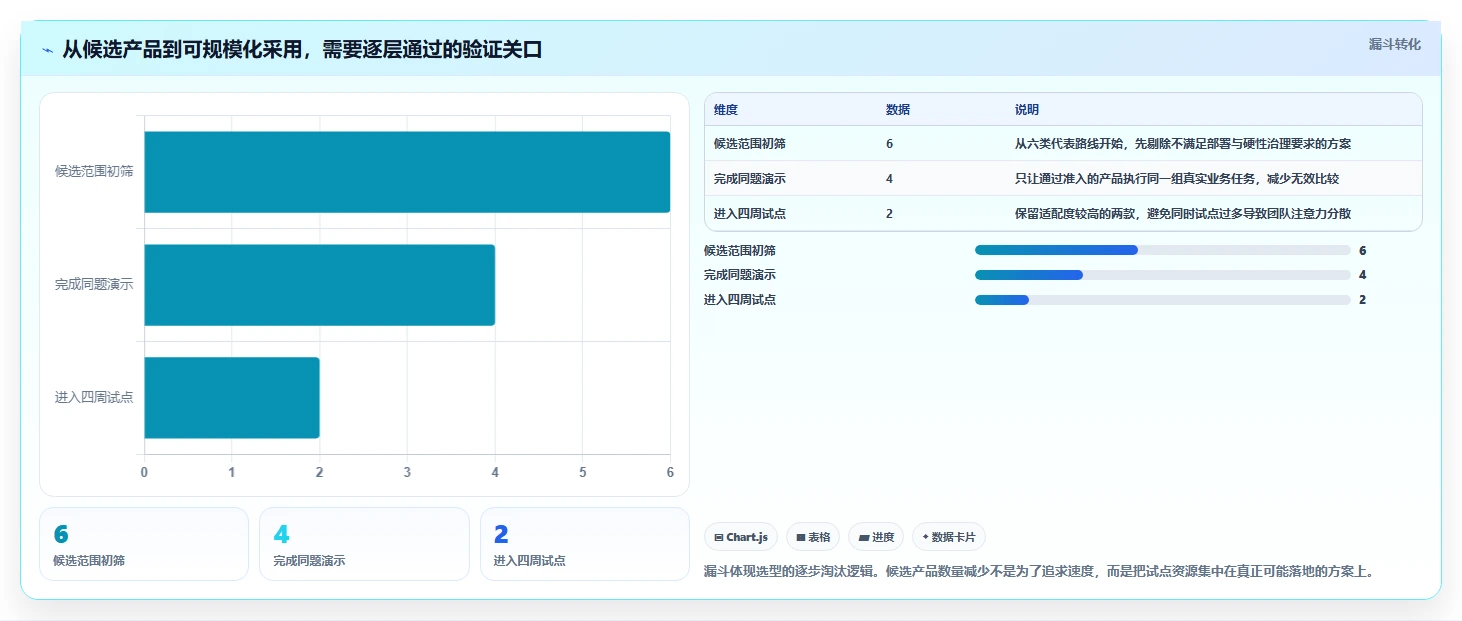Click the 说明 table column header

[x=1027, y=110]
